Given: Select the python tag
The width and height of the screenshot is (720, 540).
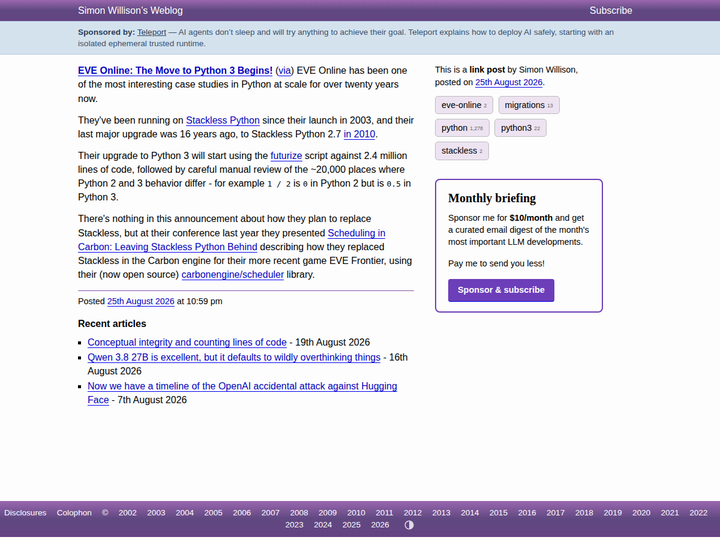Looking at the screenshot, I should click(x=462, y=128).
